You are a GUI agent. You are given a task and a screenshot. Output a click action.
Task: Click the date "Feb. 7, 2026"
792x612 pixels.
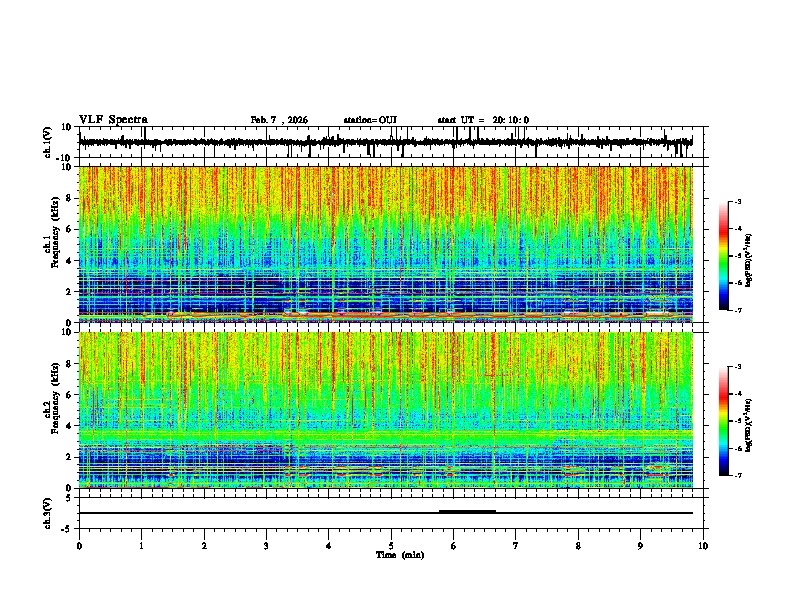[279, 120]
